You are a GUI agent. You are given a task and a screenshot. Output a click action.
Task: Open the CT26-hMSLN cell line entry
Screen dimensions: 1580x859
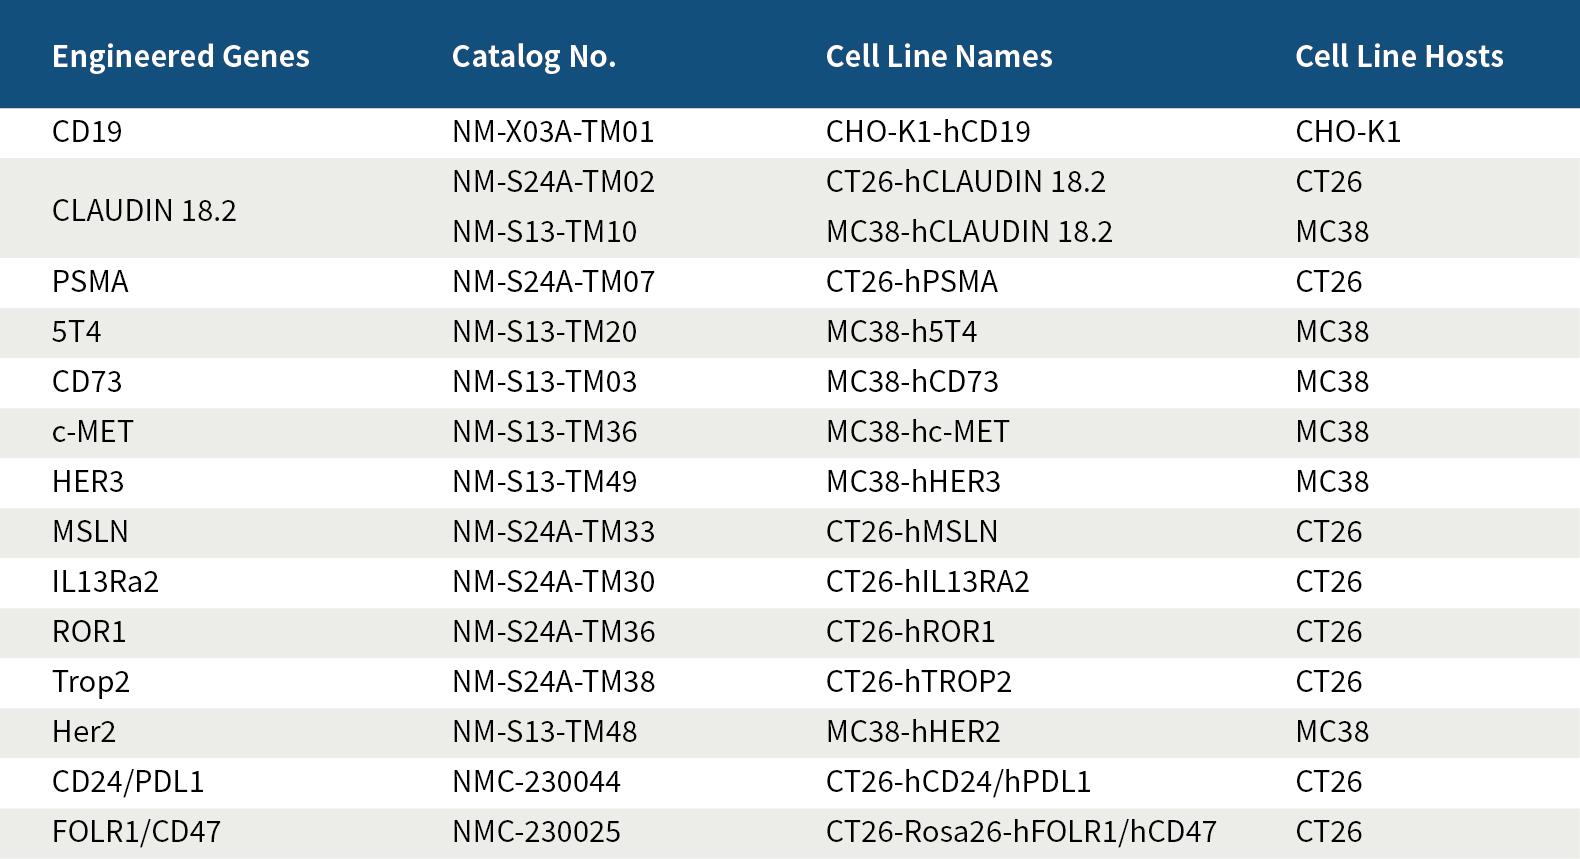pyautogui.click(x=911, y=532)
